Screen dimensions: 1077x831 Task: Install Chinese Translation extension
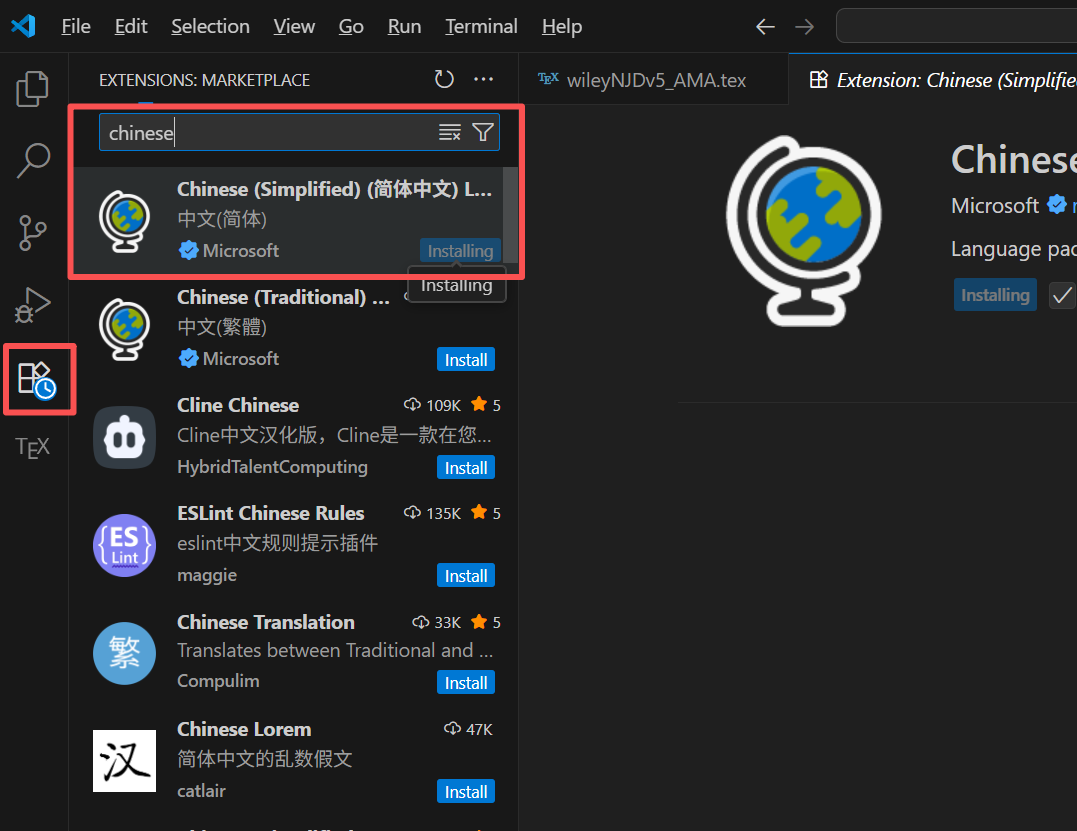click(466, 683)
